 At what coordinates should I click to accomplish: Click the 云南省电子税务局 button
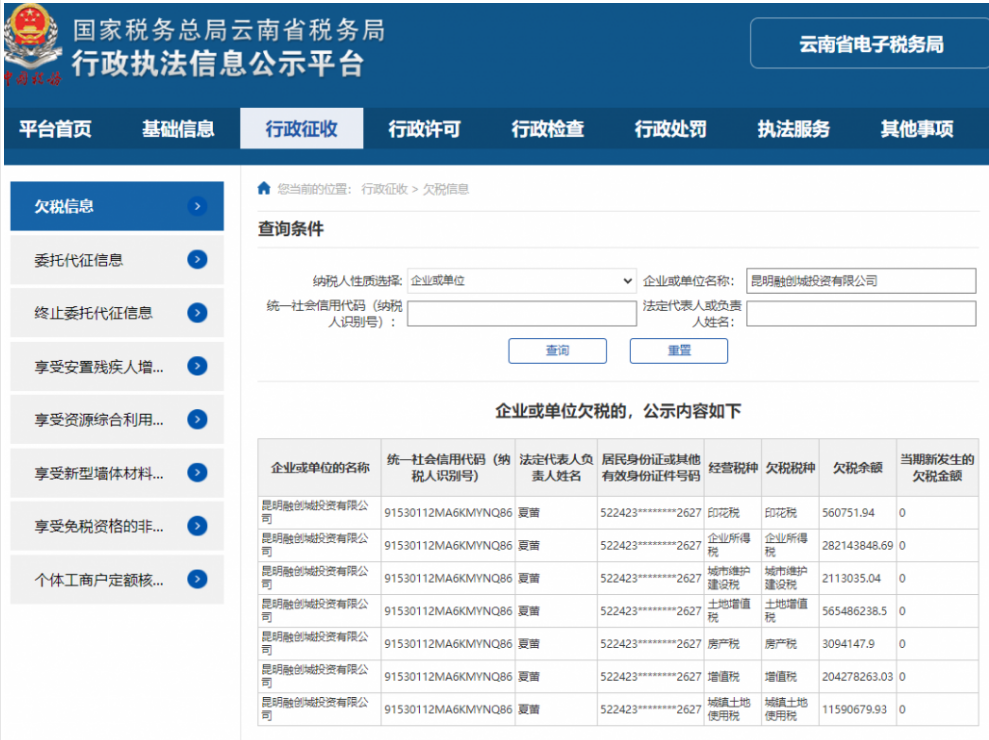point(870,44)
